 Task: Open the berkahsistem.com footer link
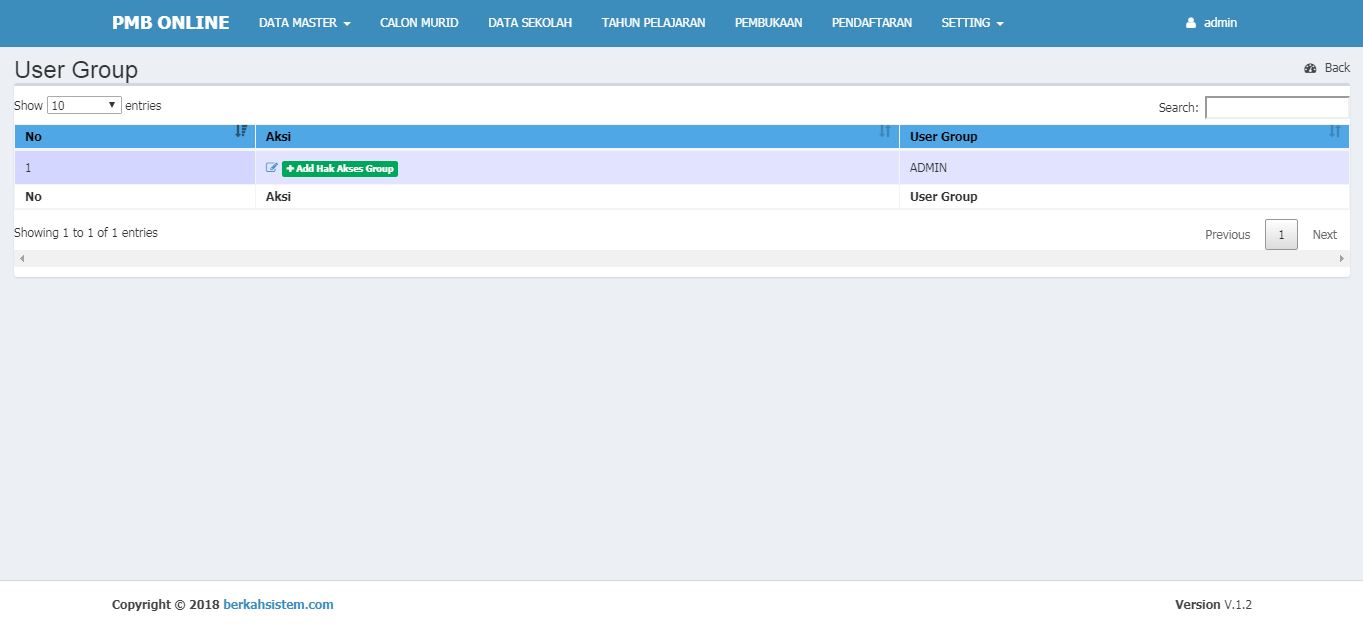tap(278, 605)
